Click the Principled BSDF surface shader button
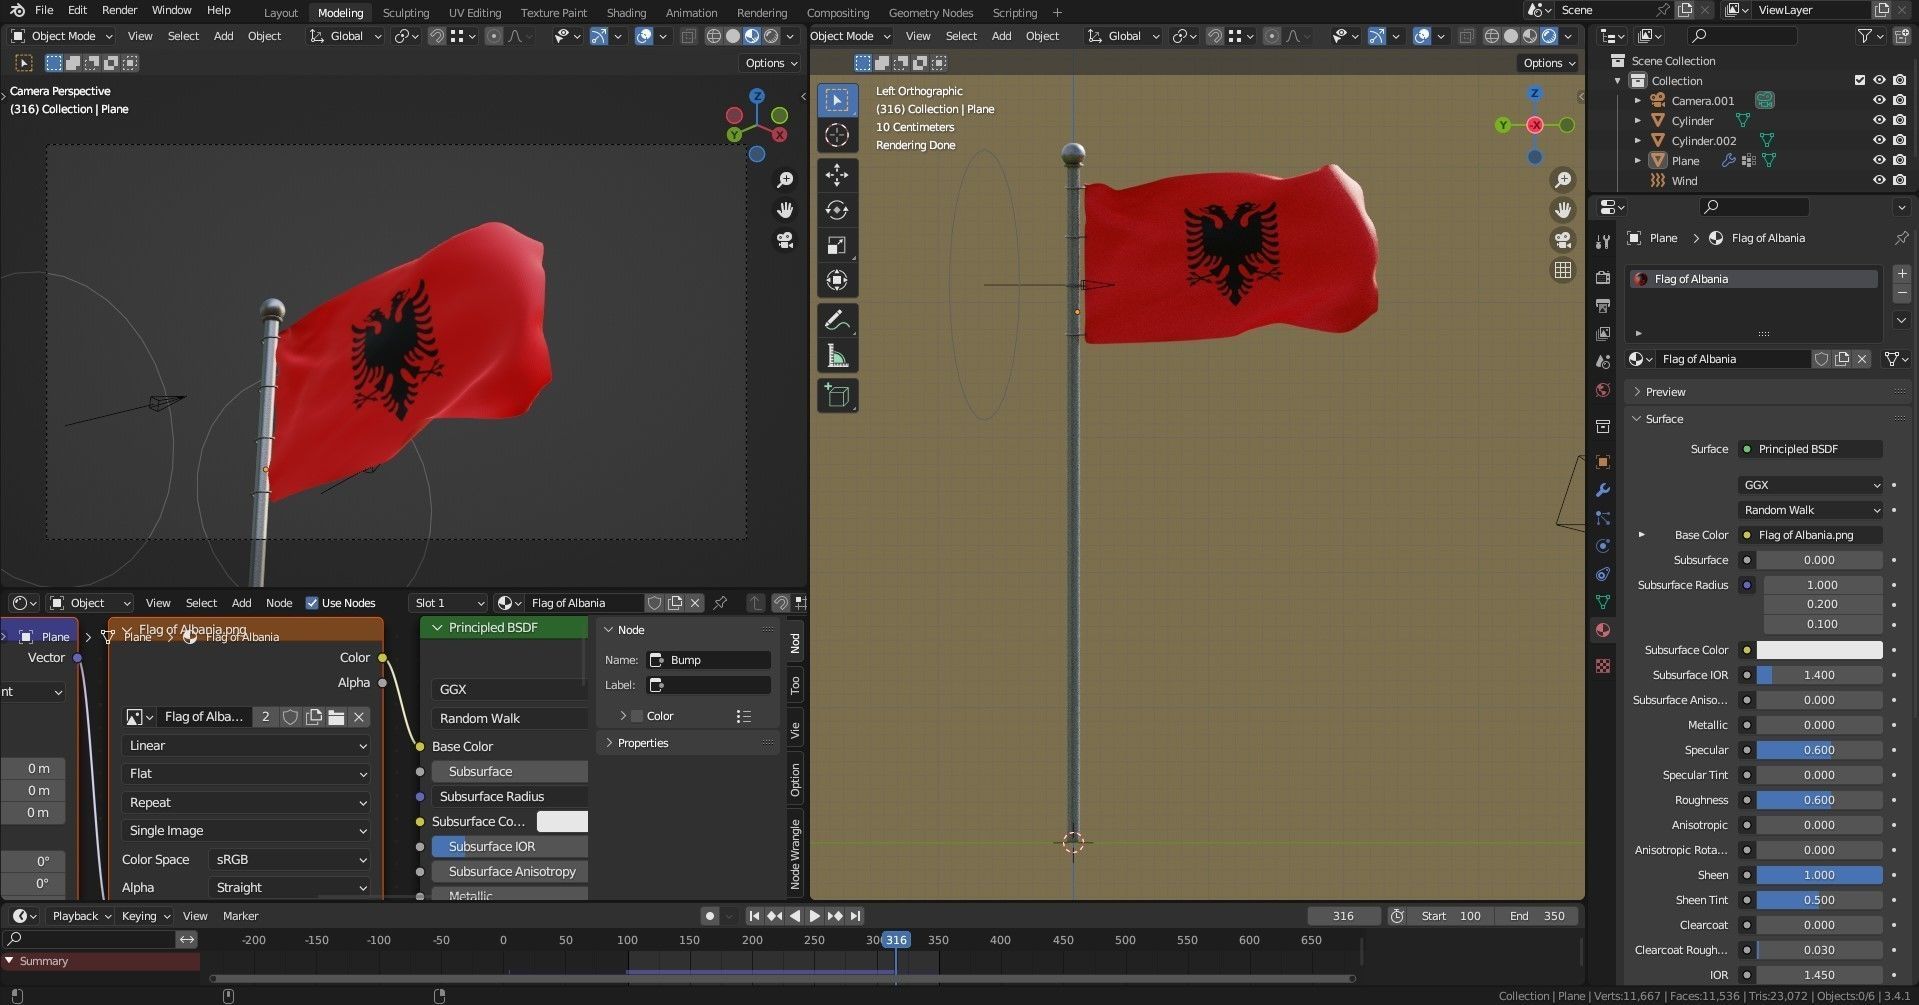 (x=1811, y=449)
